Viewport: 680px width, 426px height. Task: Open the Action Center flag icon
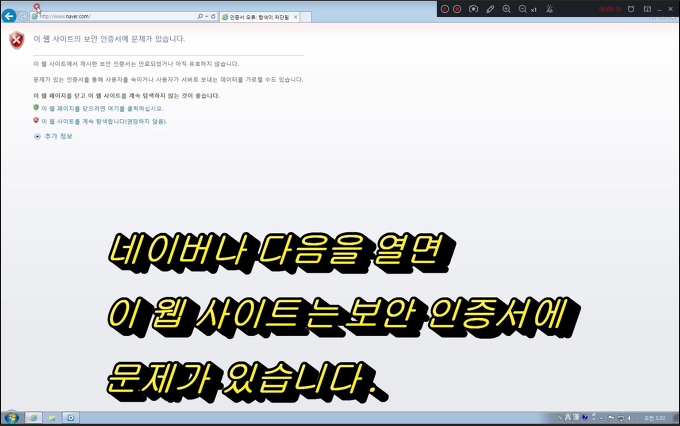point(611,418)
